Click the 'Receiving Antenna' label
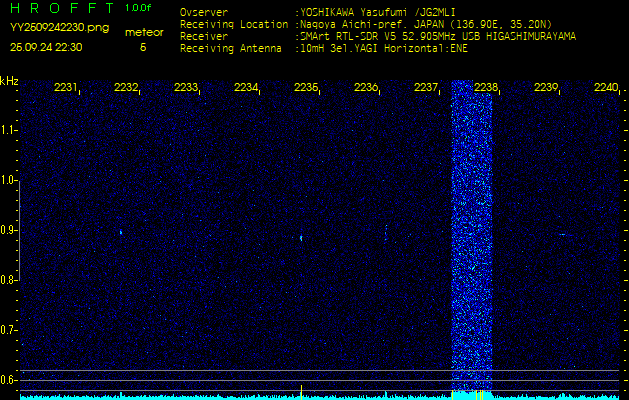Viewport: 629px width, 400px height. (x=231, y=49)
